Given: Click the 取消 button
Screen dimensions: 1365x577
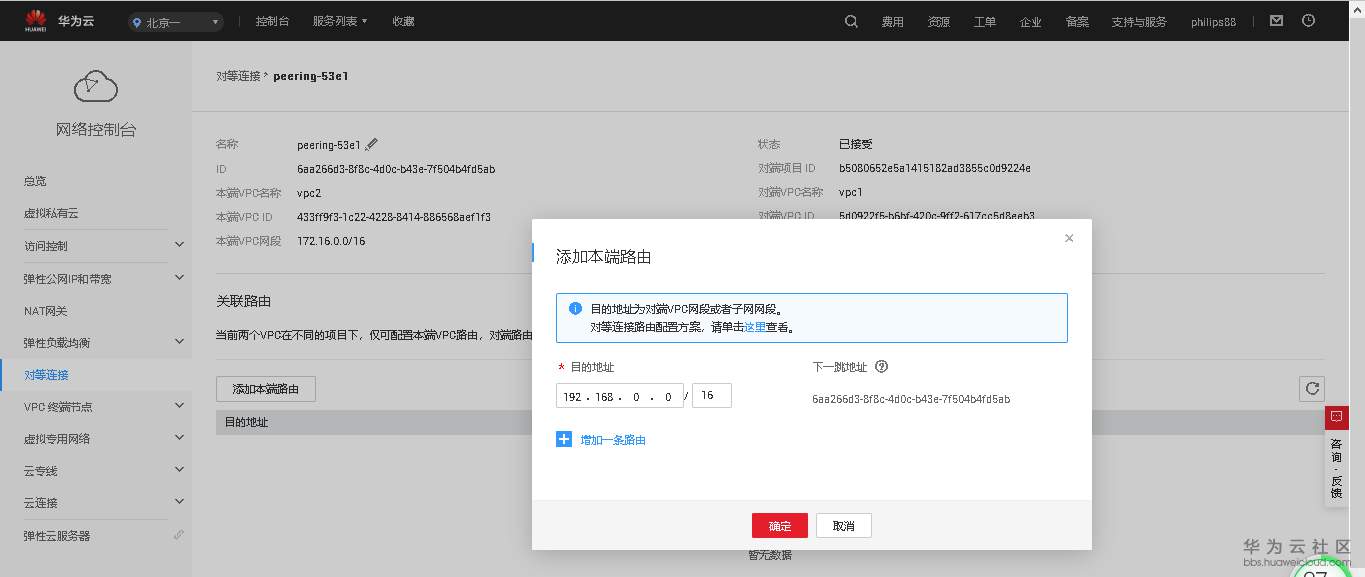Looking at the screenshot, I should 844,526.
